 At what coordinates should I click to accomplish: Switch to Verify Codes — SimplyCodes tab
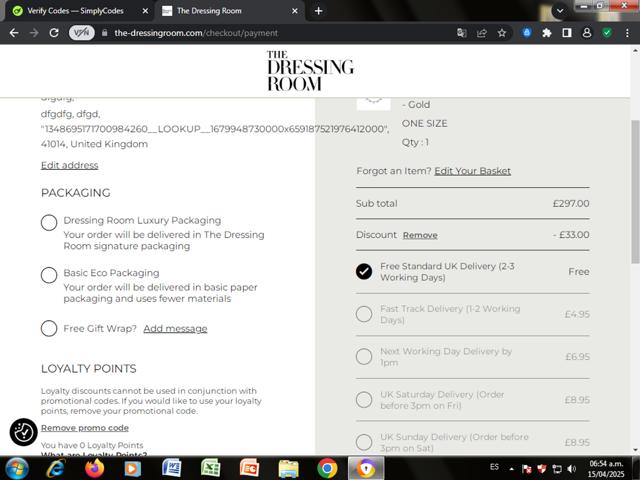pos(78,11)
